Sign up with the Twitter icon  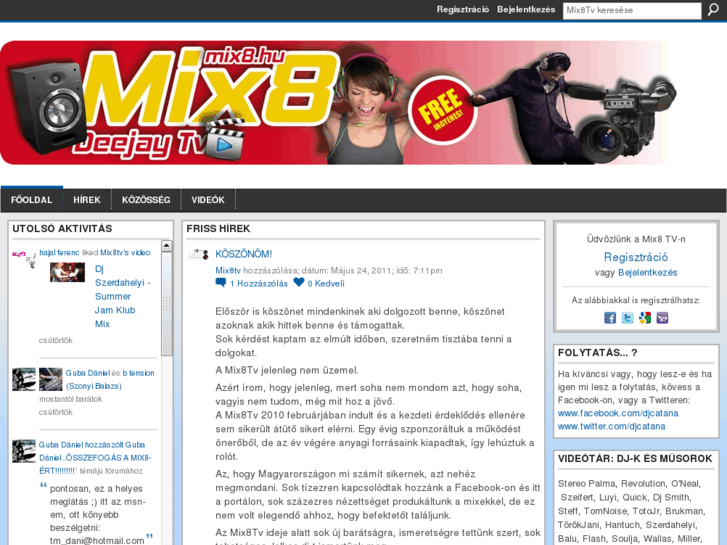click(x=627, y=318)
